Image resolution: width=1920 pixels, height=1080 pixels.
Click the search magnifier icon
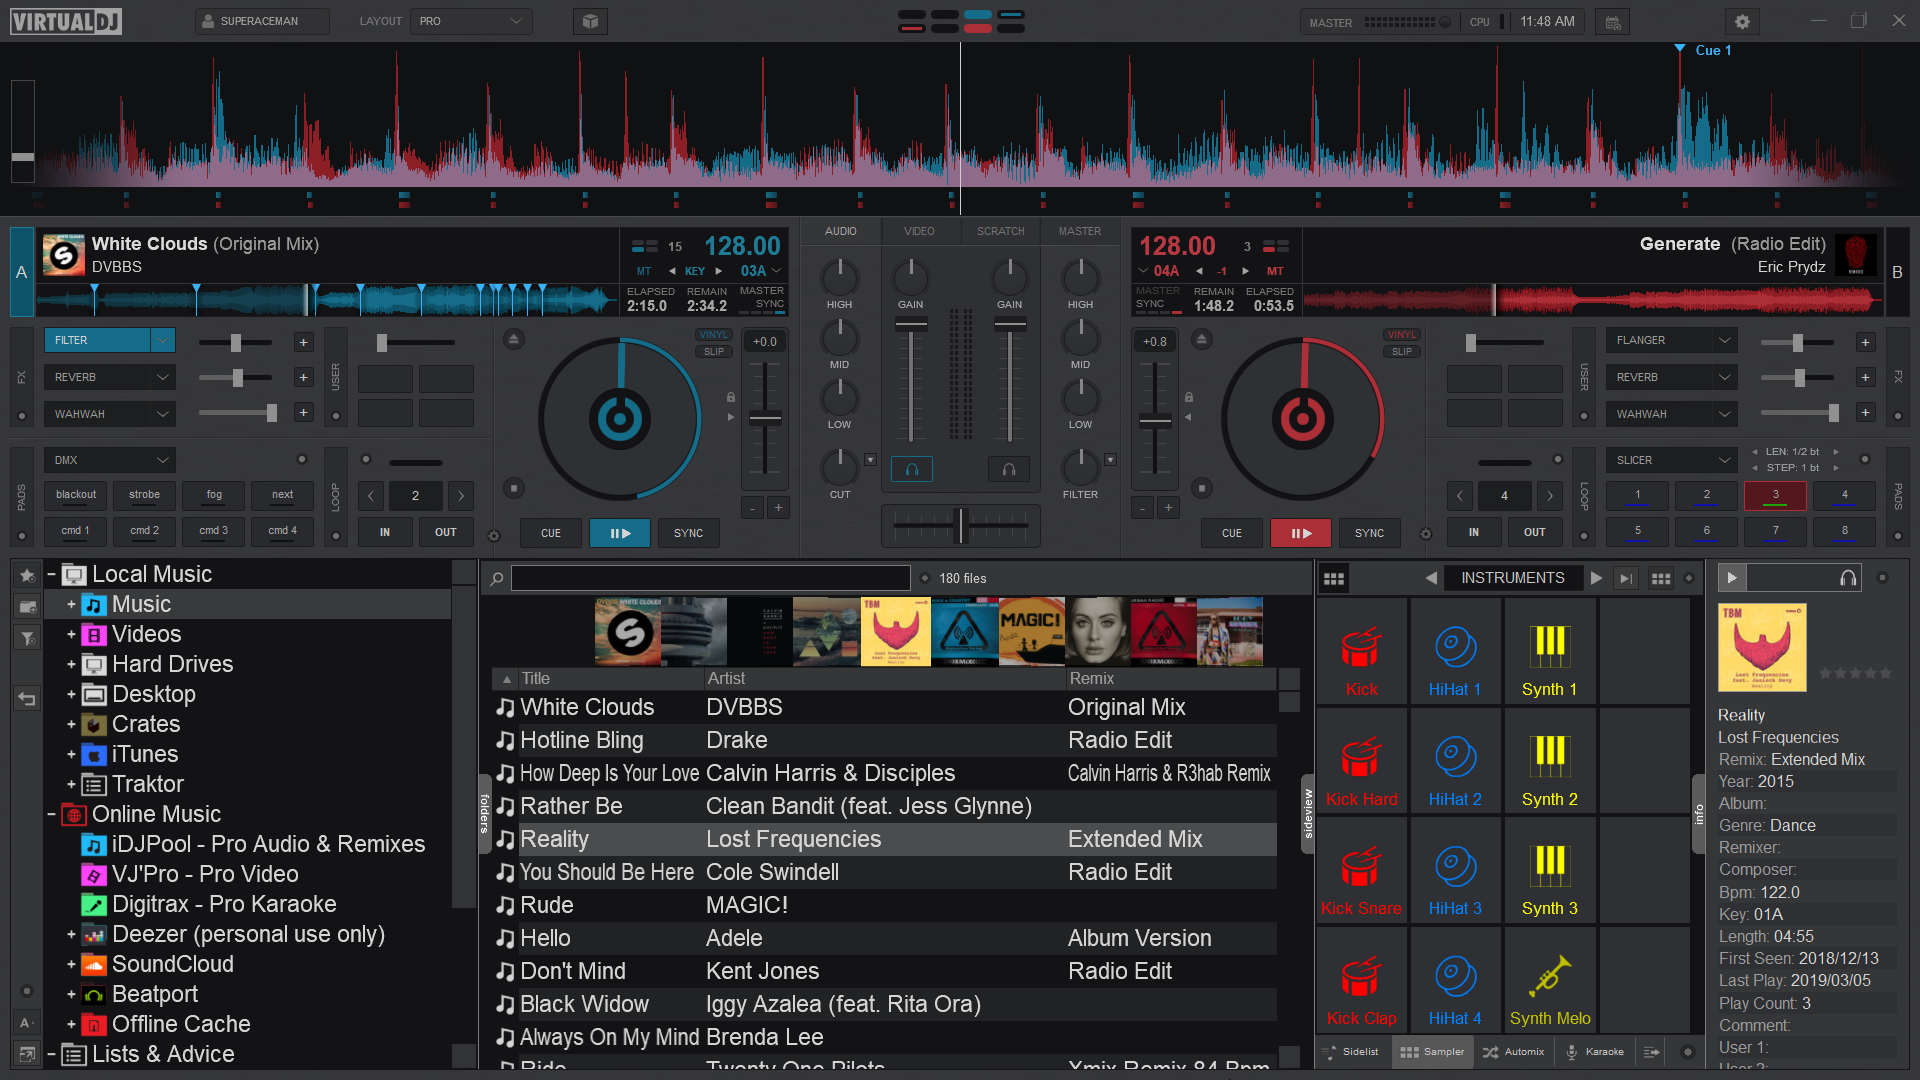pos(496,578)
